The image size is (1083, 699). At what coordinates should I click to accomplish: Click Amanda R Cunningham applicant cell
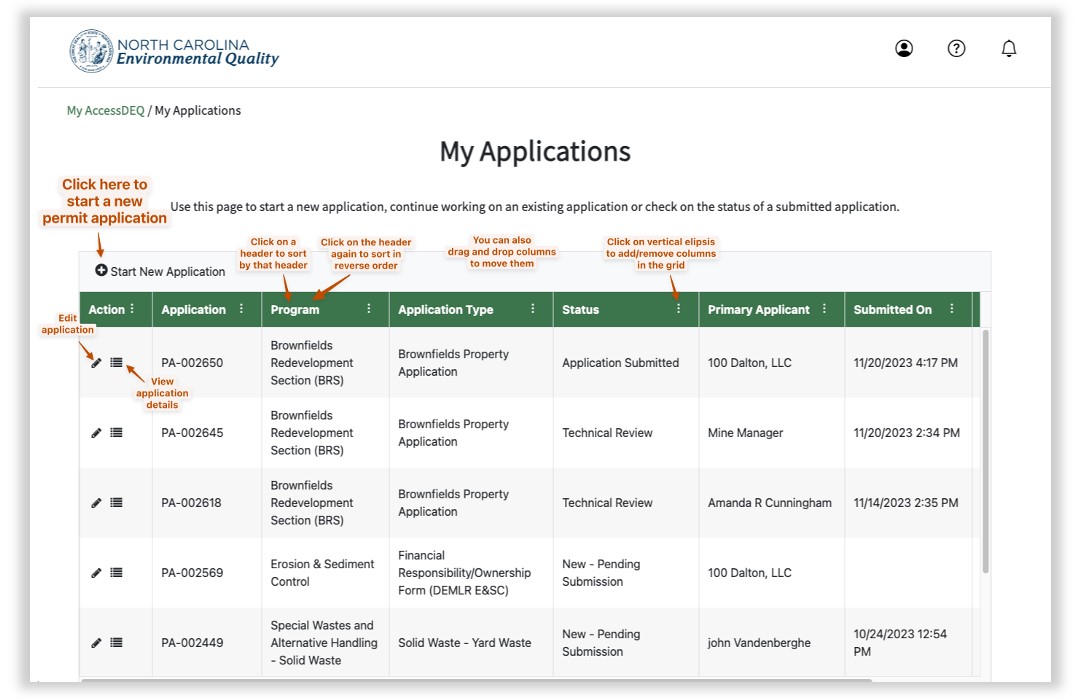click(769, 503)
